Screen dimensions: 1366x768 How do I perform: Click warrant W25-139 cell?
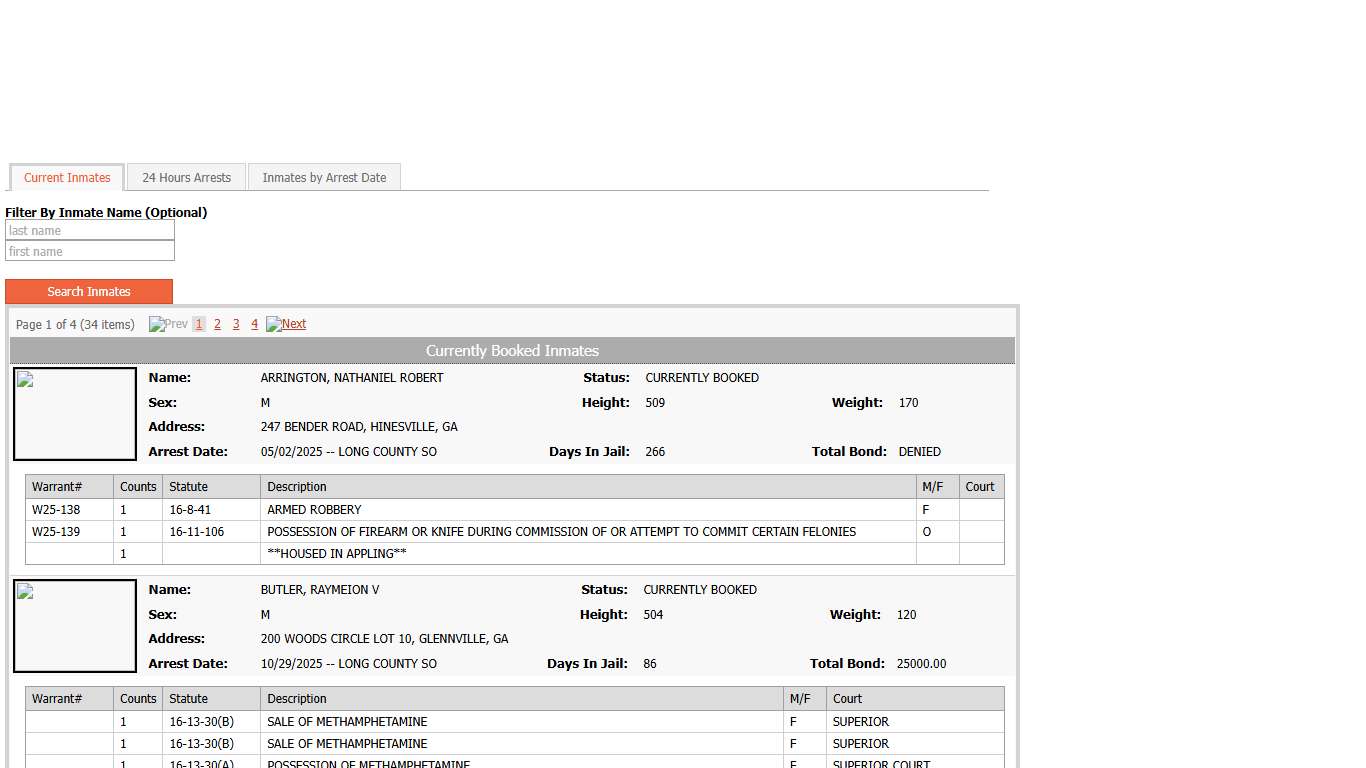(x=56, y=532)
